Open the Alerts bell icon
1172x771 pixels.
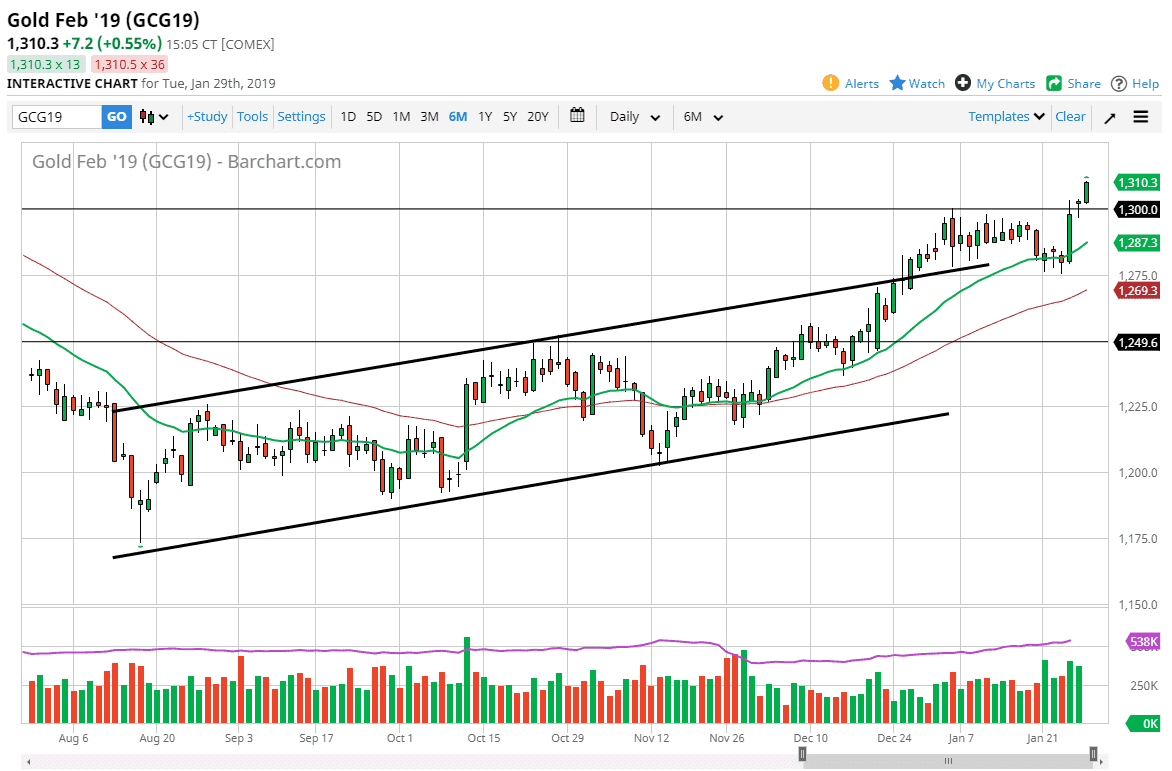[x=830, y=83]
